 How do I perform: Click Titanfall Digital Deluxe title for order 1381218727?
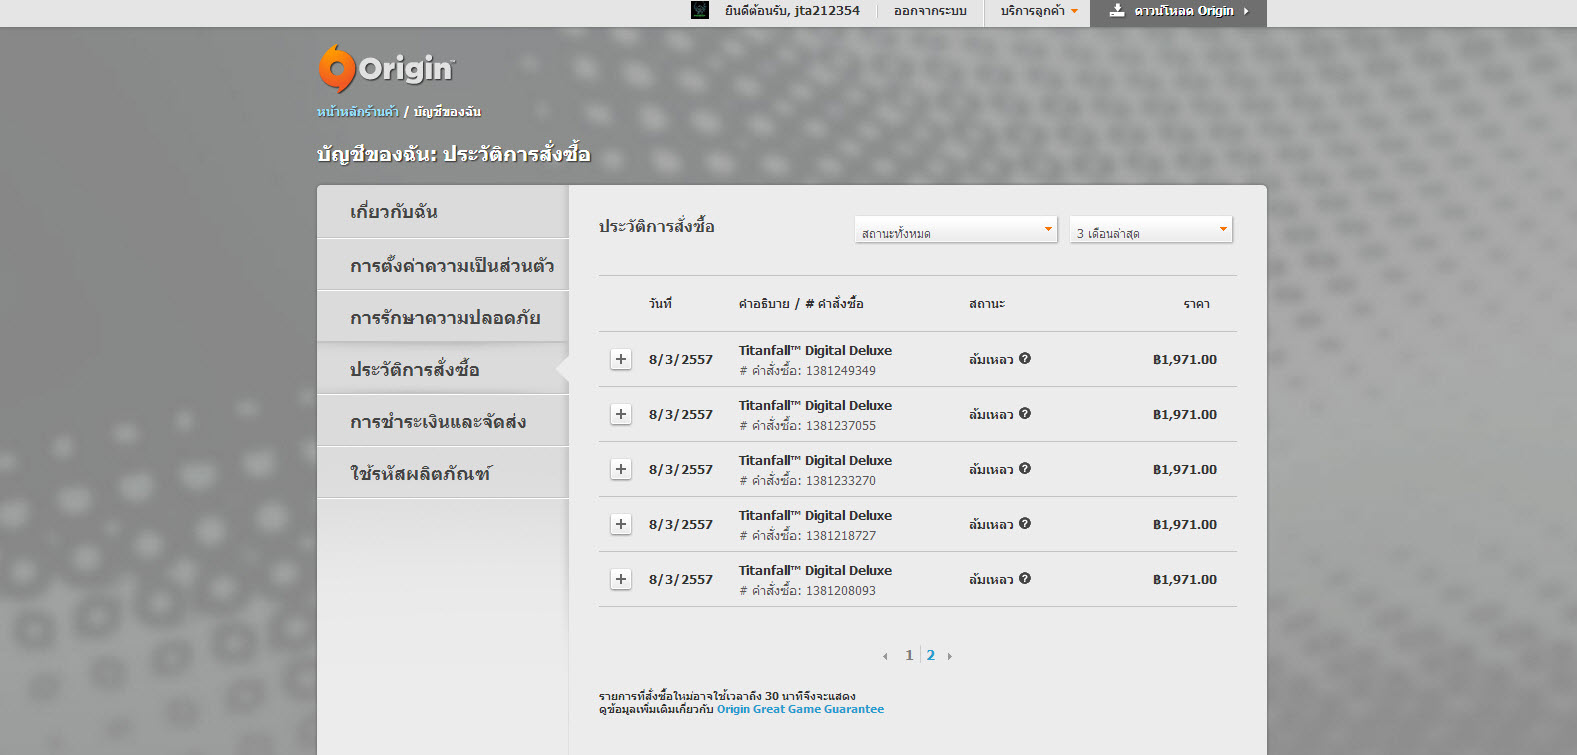pyautogui.click(x=815, y=515)
